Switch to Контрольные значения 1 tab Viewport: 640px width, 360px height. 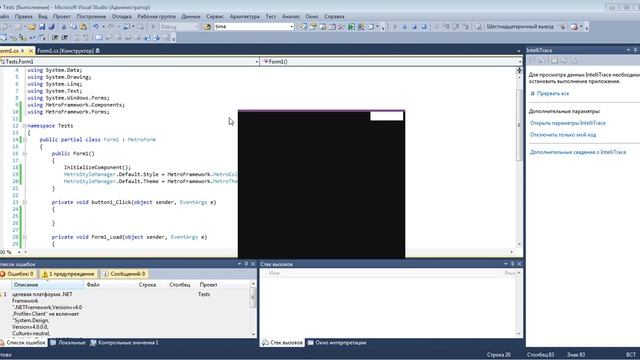[x=124, y=343]
